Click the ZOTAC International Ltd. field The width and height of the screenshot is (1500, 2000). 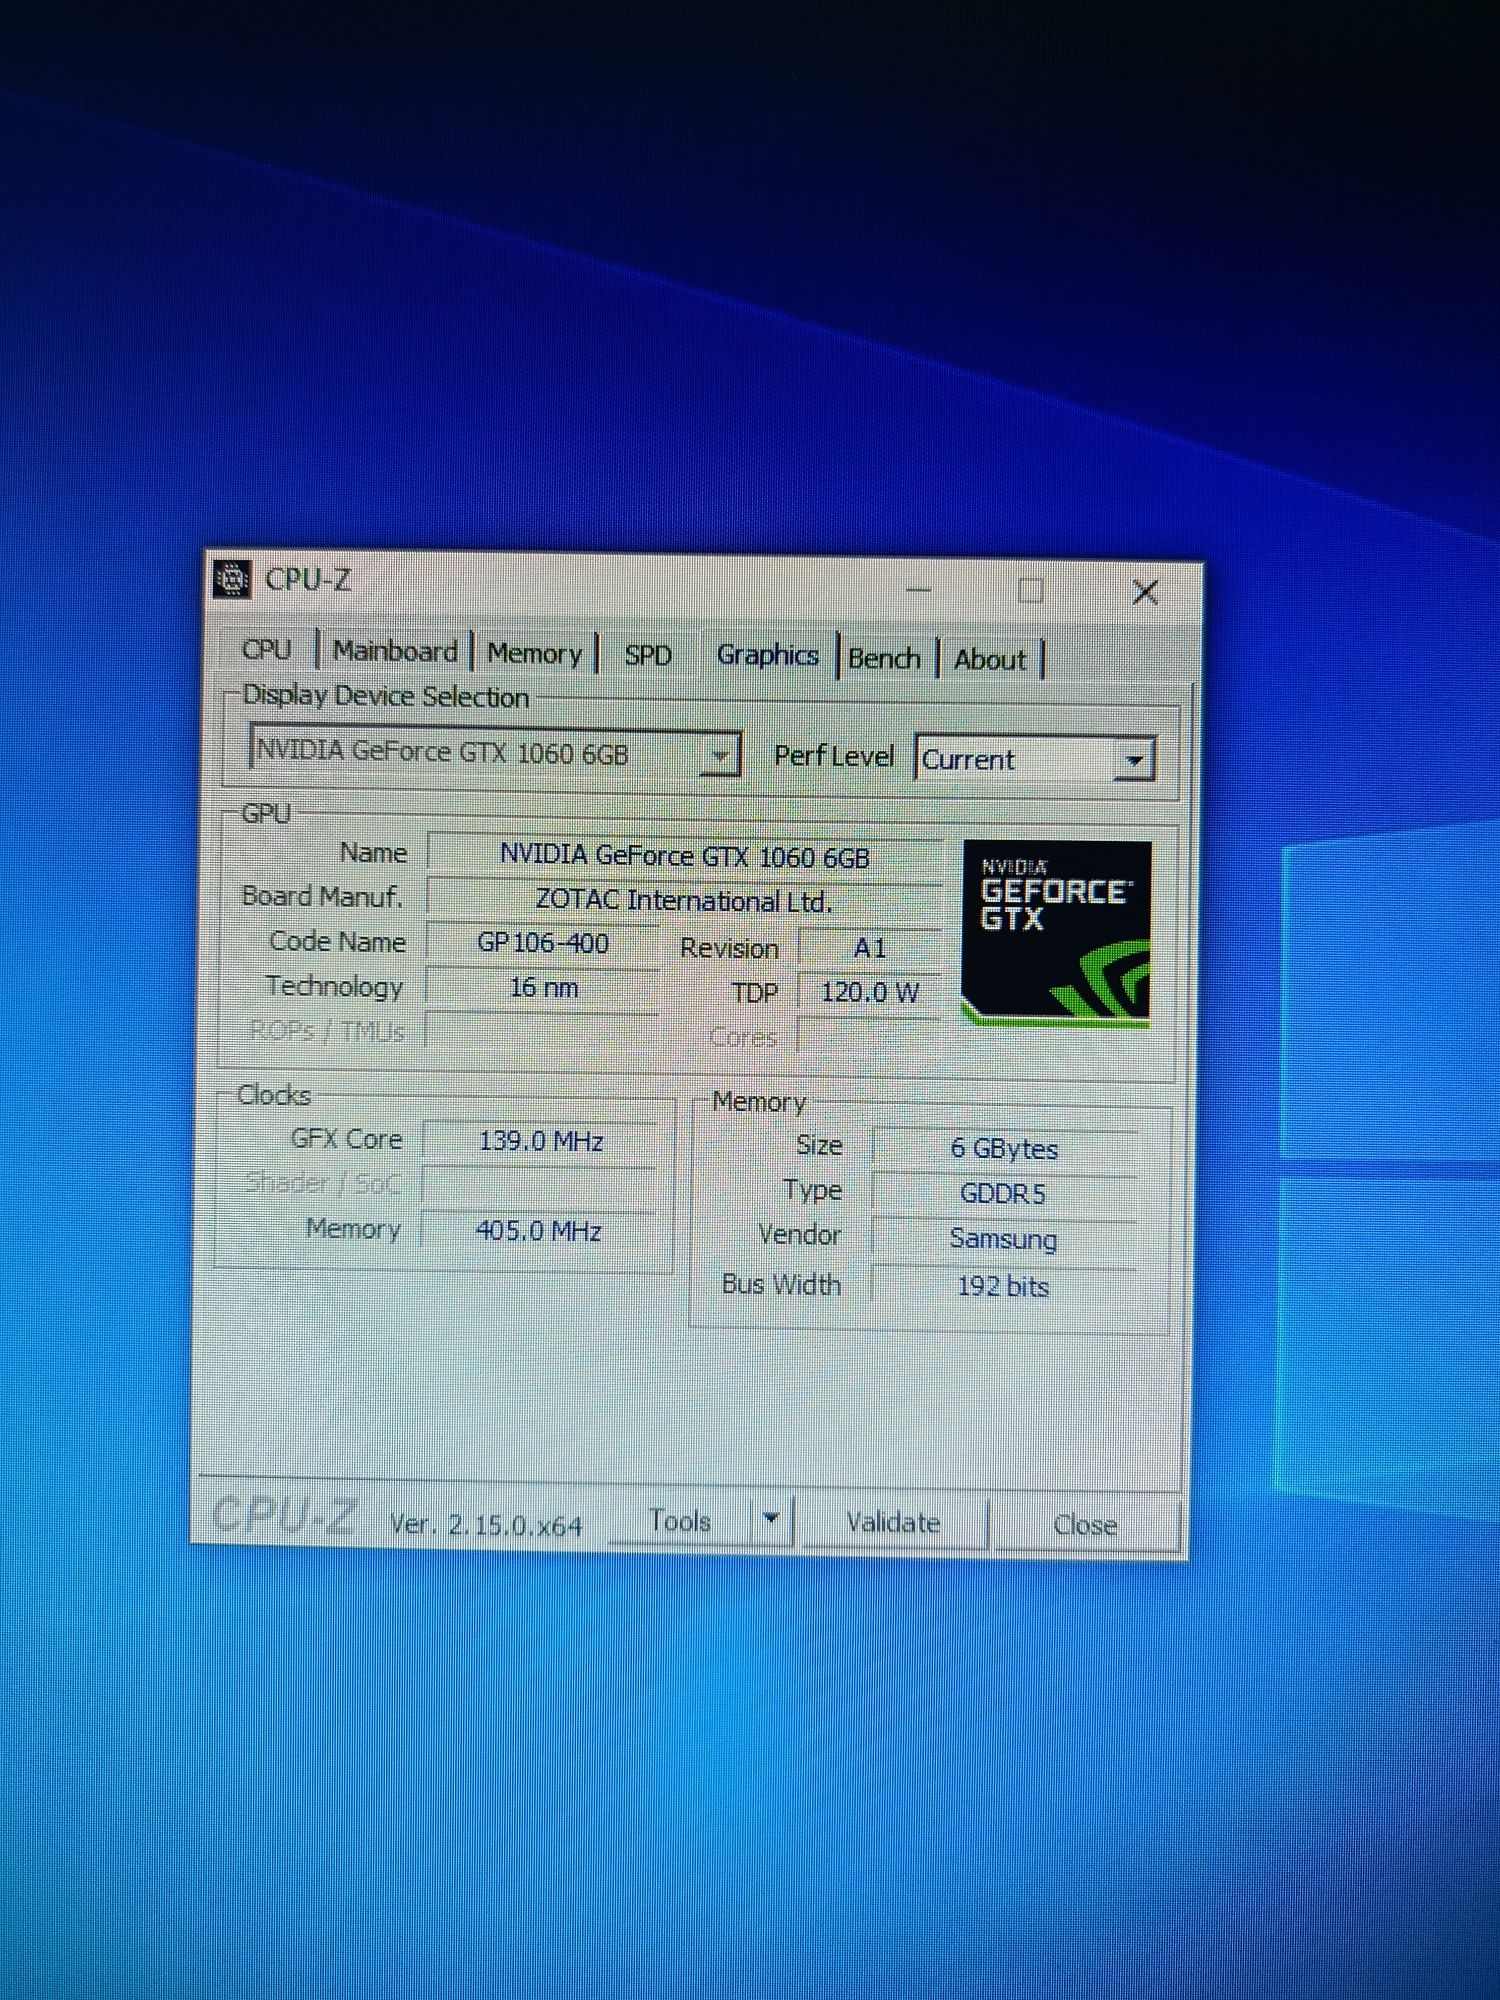[684, 901]
